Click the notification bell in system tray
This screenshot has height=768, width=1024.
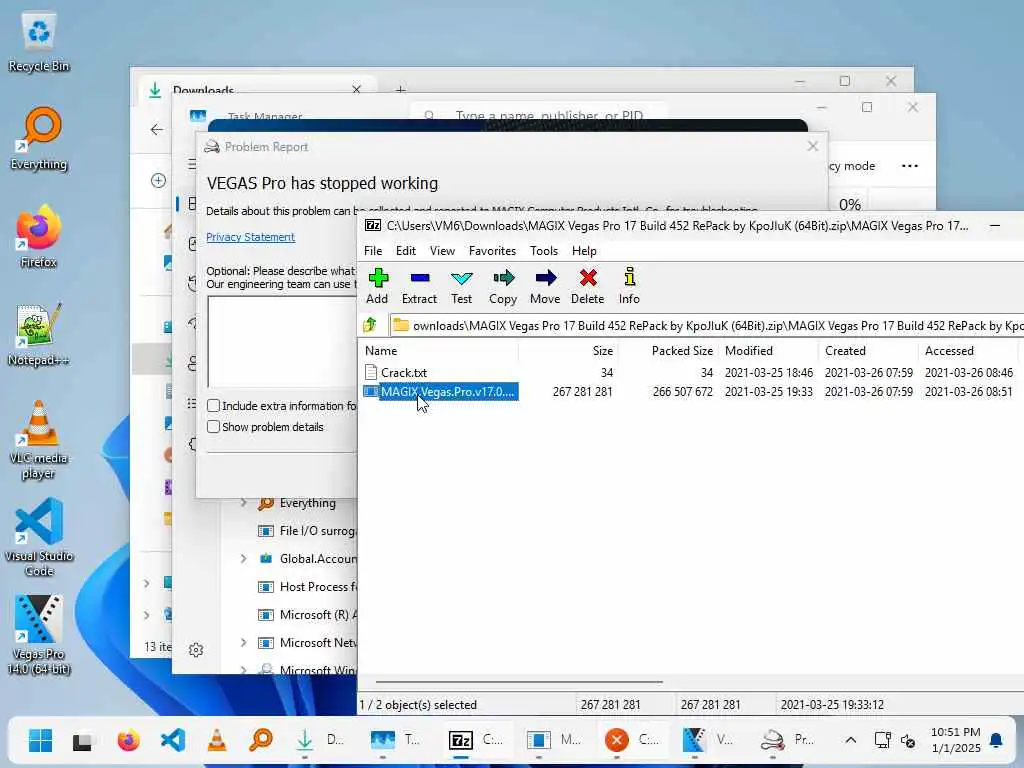point(996,740)
